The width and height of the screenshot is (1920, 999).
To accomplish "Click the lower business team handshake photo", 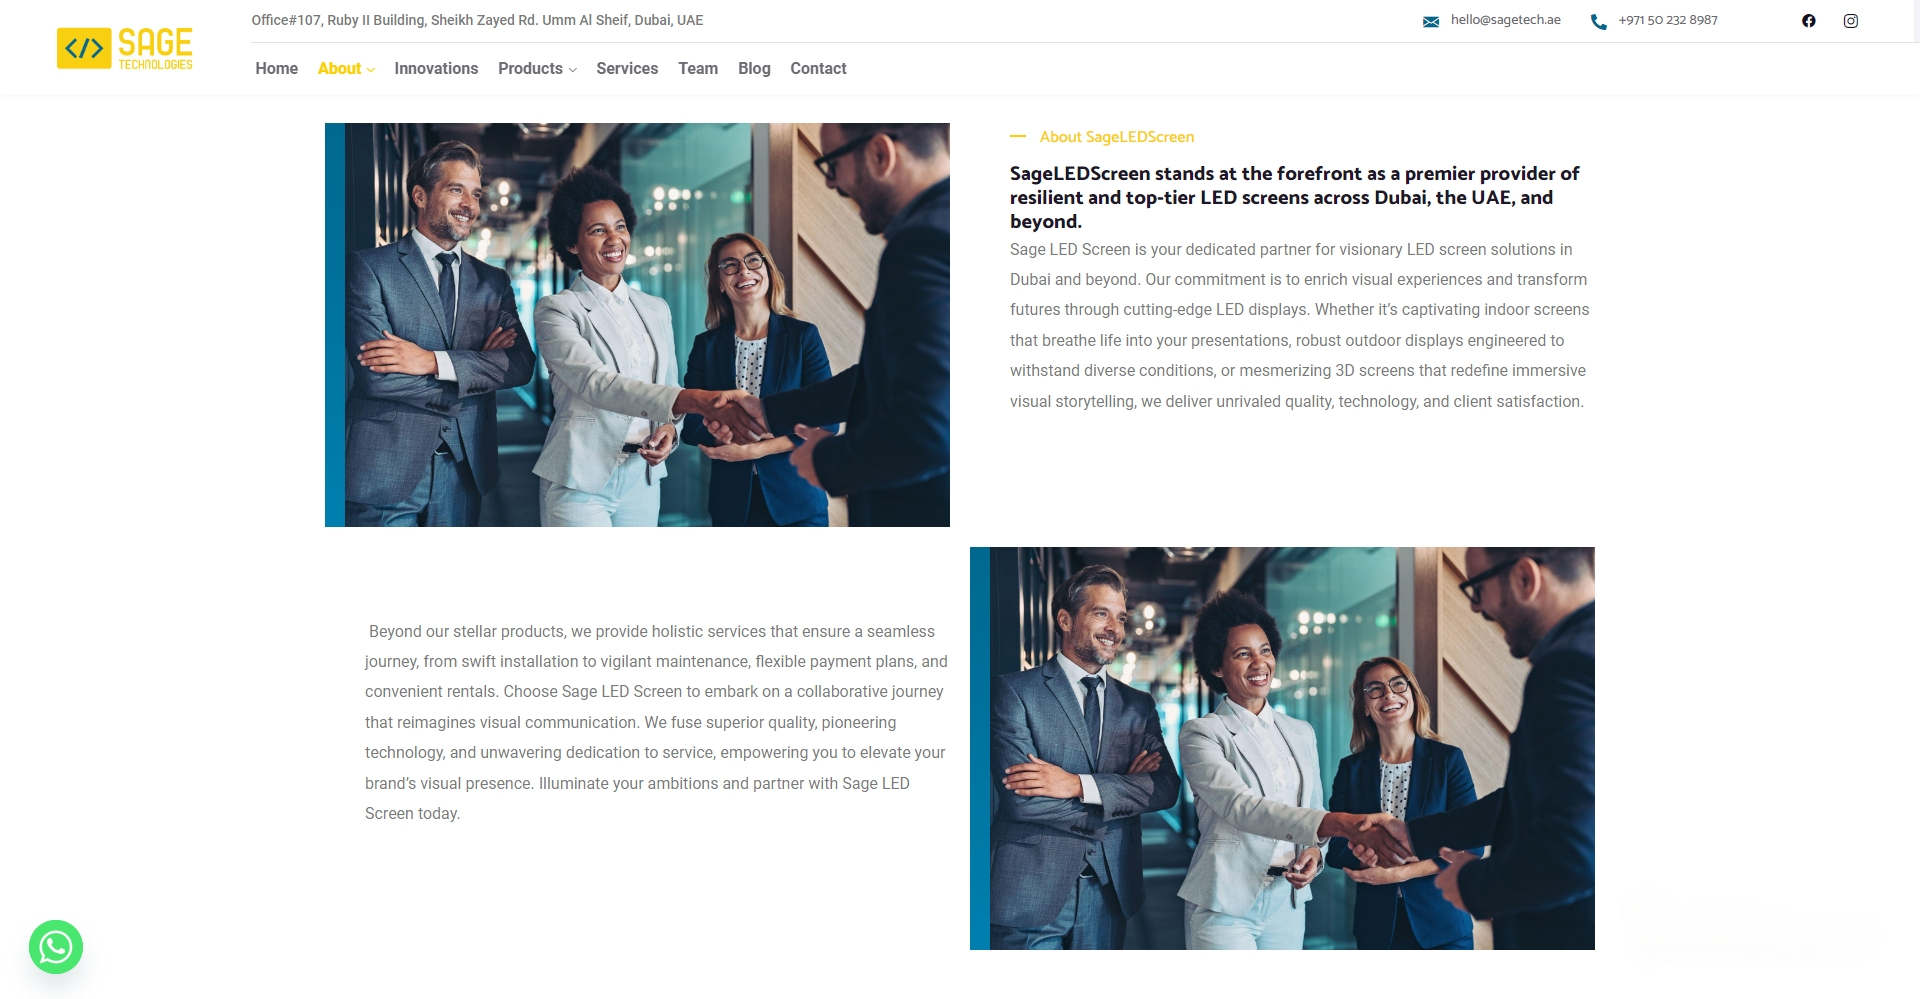I will point(1282,748).
